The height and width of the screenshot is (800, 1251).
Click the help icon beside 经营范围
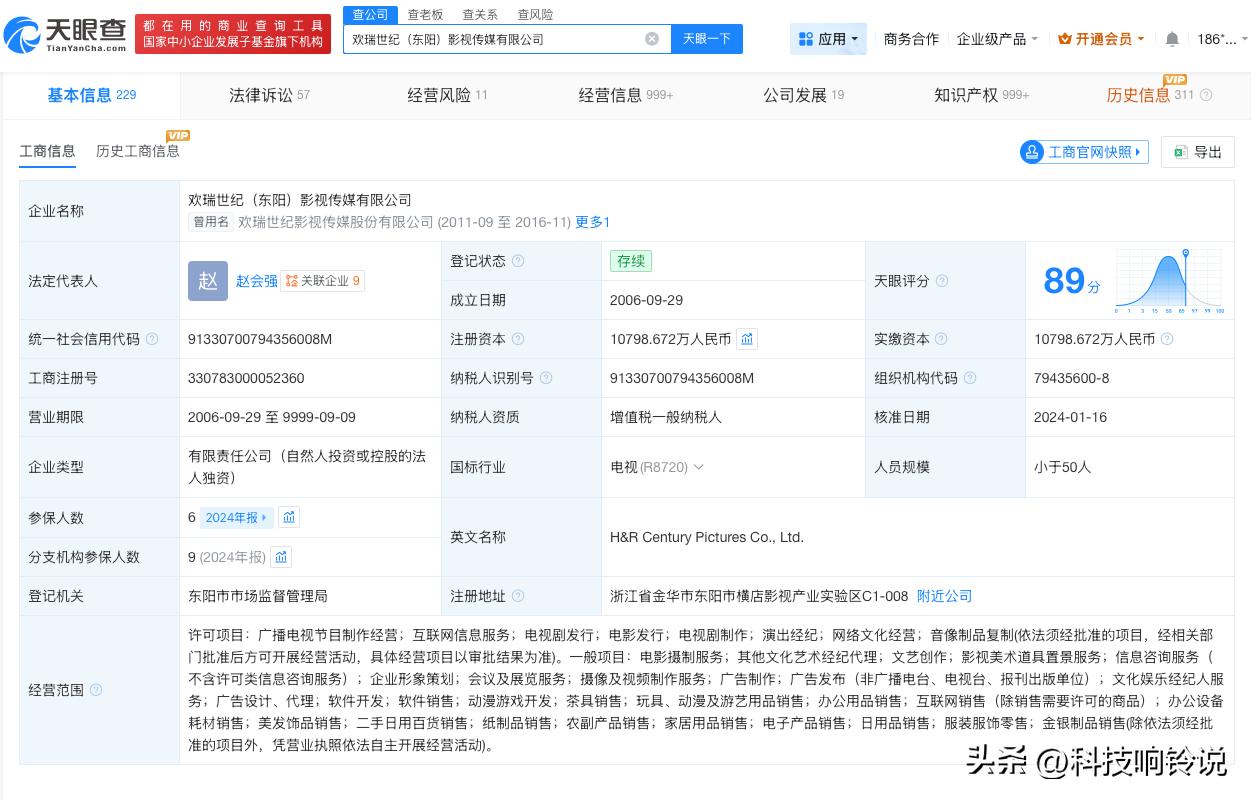[x=96, y=690]
